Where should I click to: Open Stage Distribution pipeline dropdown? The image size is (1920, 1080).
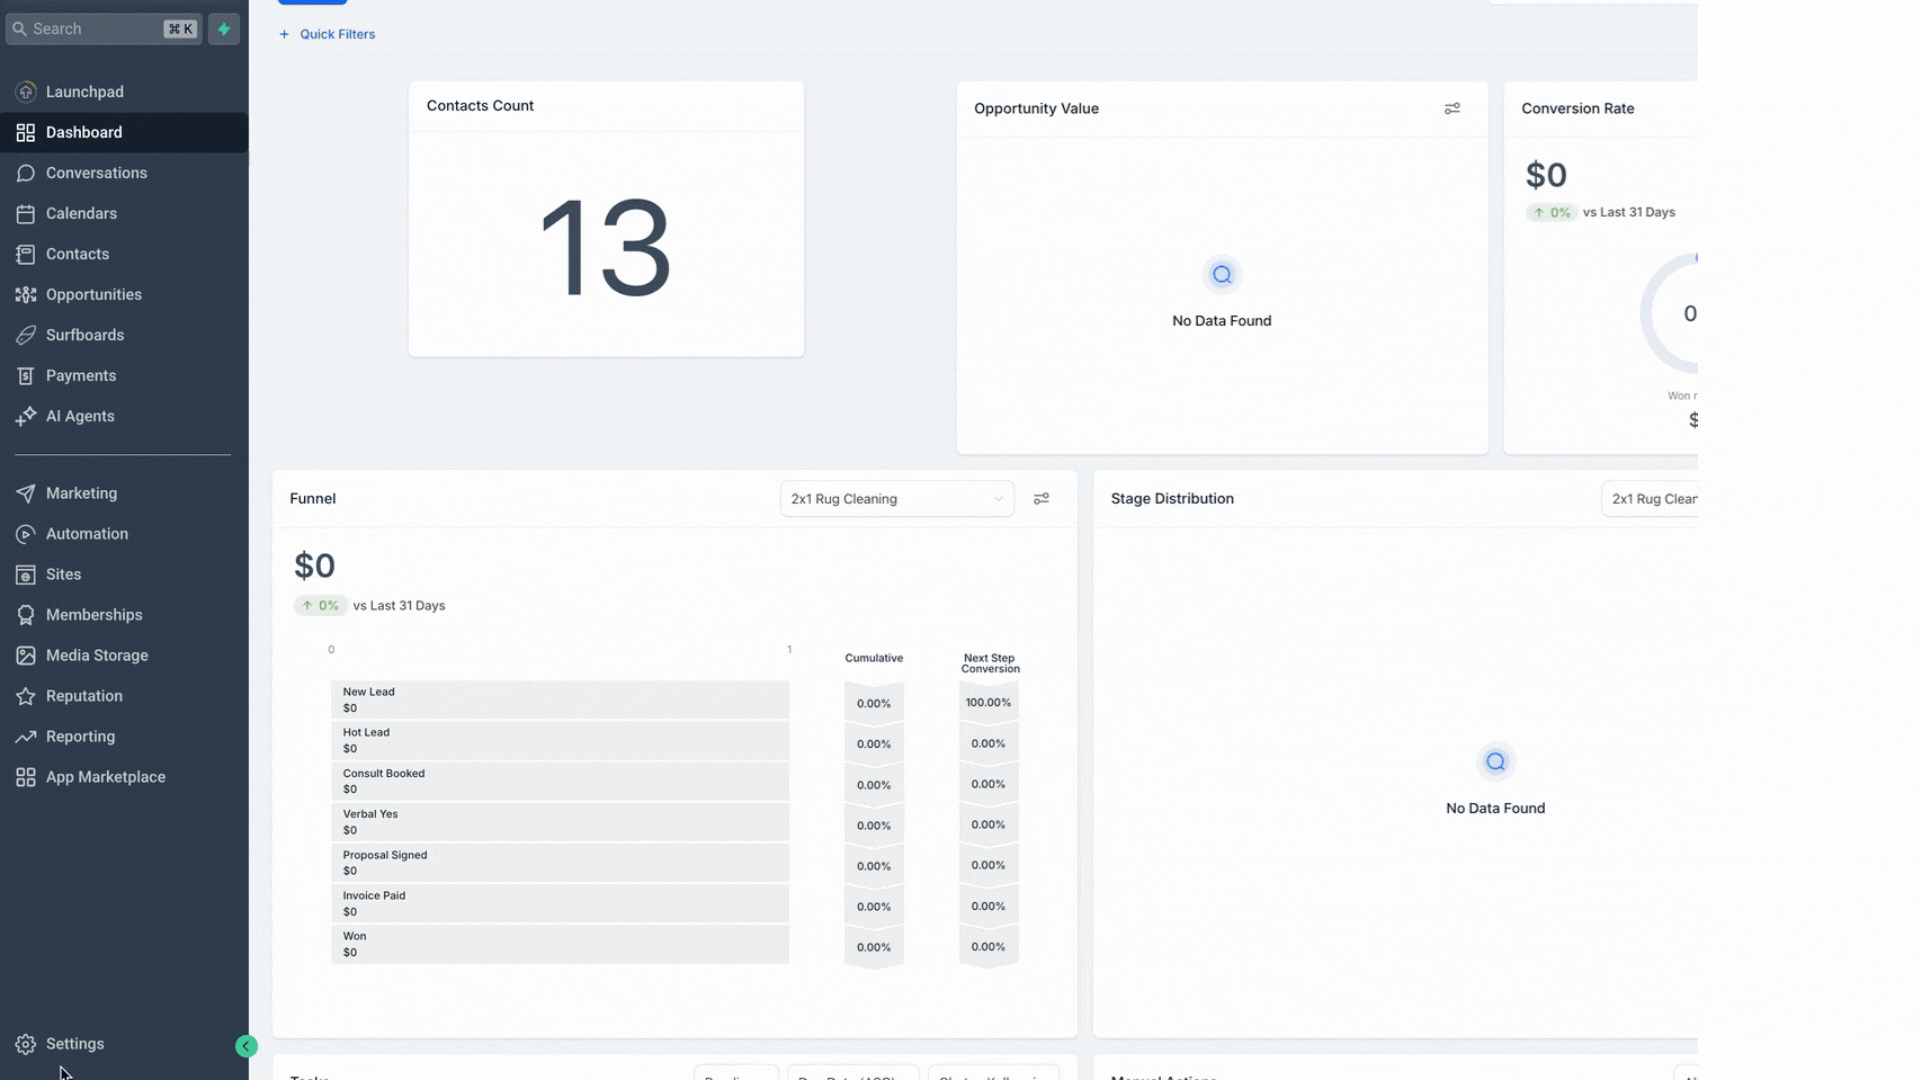coord(1650,499)
